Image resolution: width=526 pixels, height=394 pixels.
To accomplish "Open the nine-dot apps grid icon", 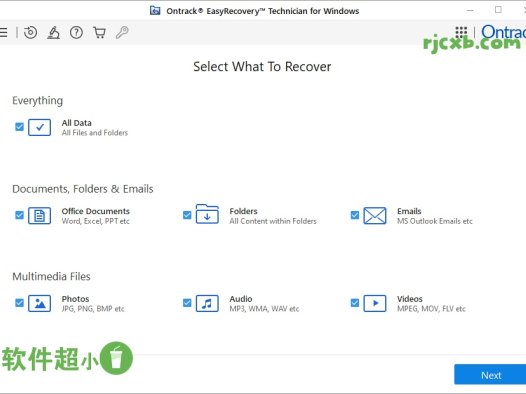I will point(461,32).
